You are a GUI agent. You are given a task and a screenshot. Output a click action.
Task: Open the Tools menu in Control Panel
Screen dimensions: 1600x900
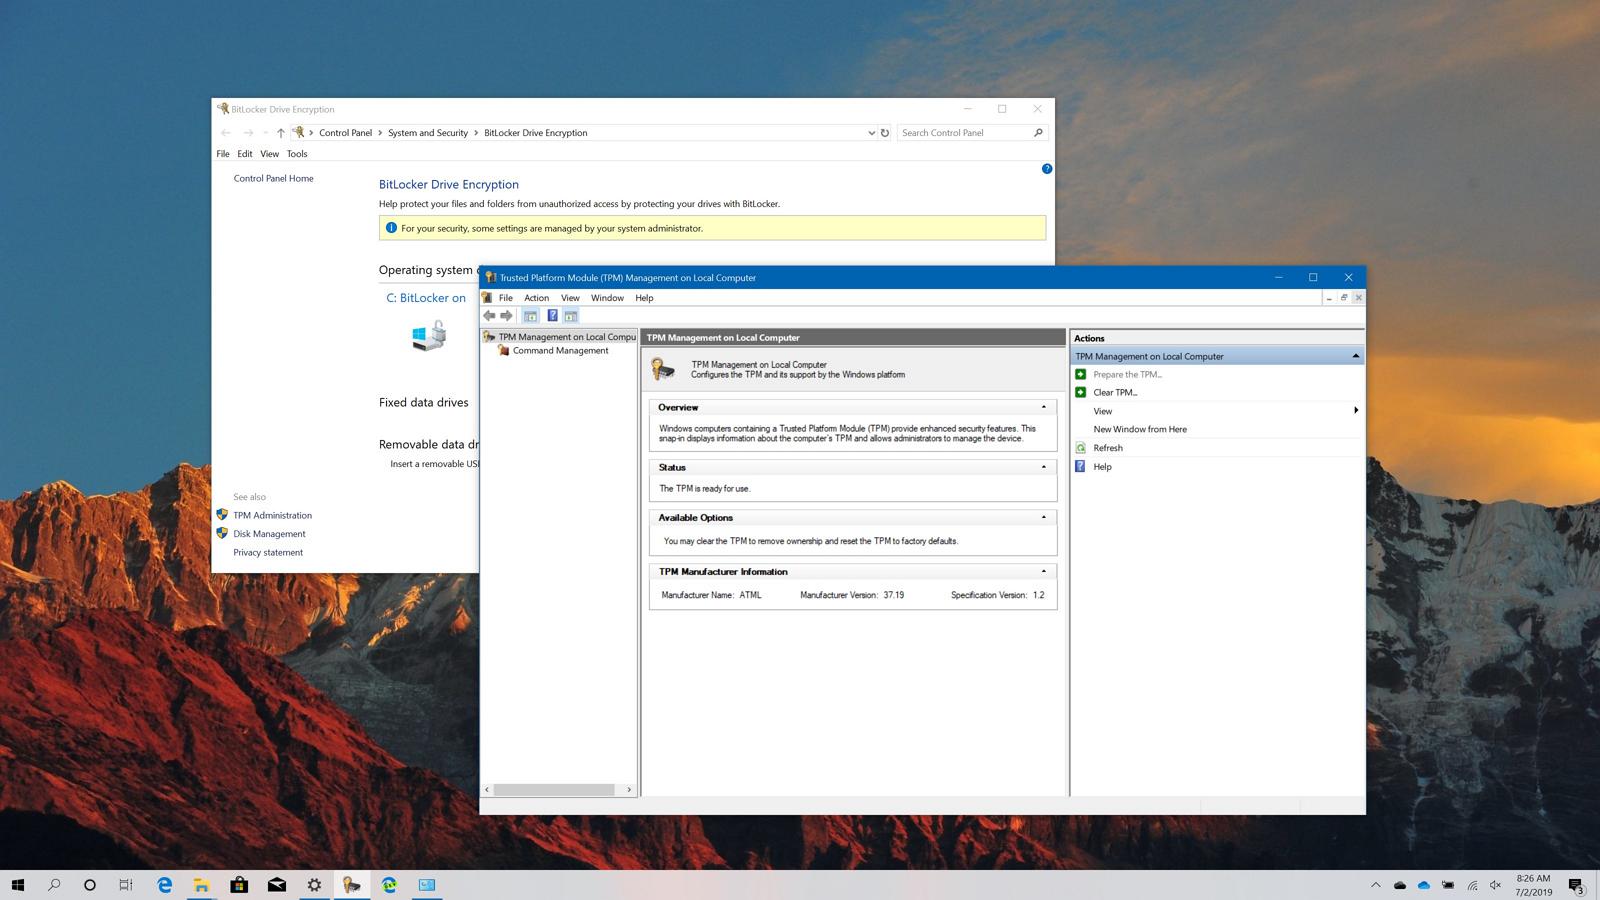click(x=297, y=154)
